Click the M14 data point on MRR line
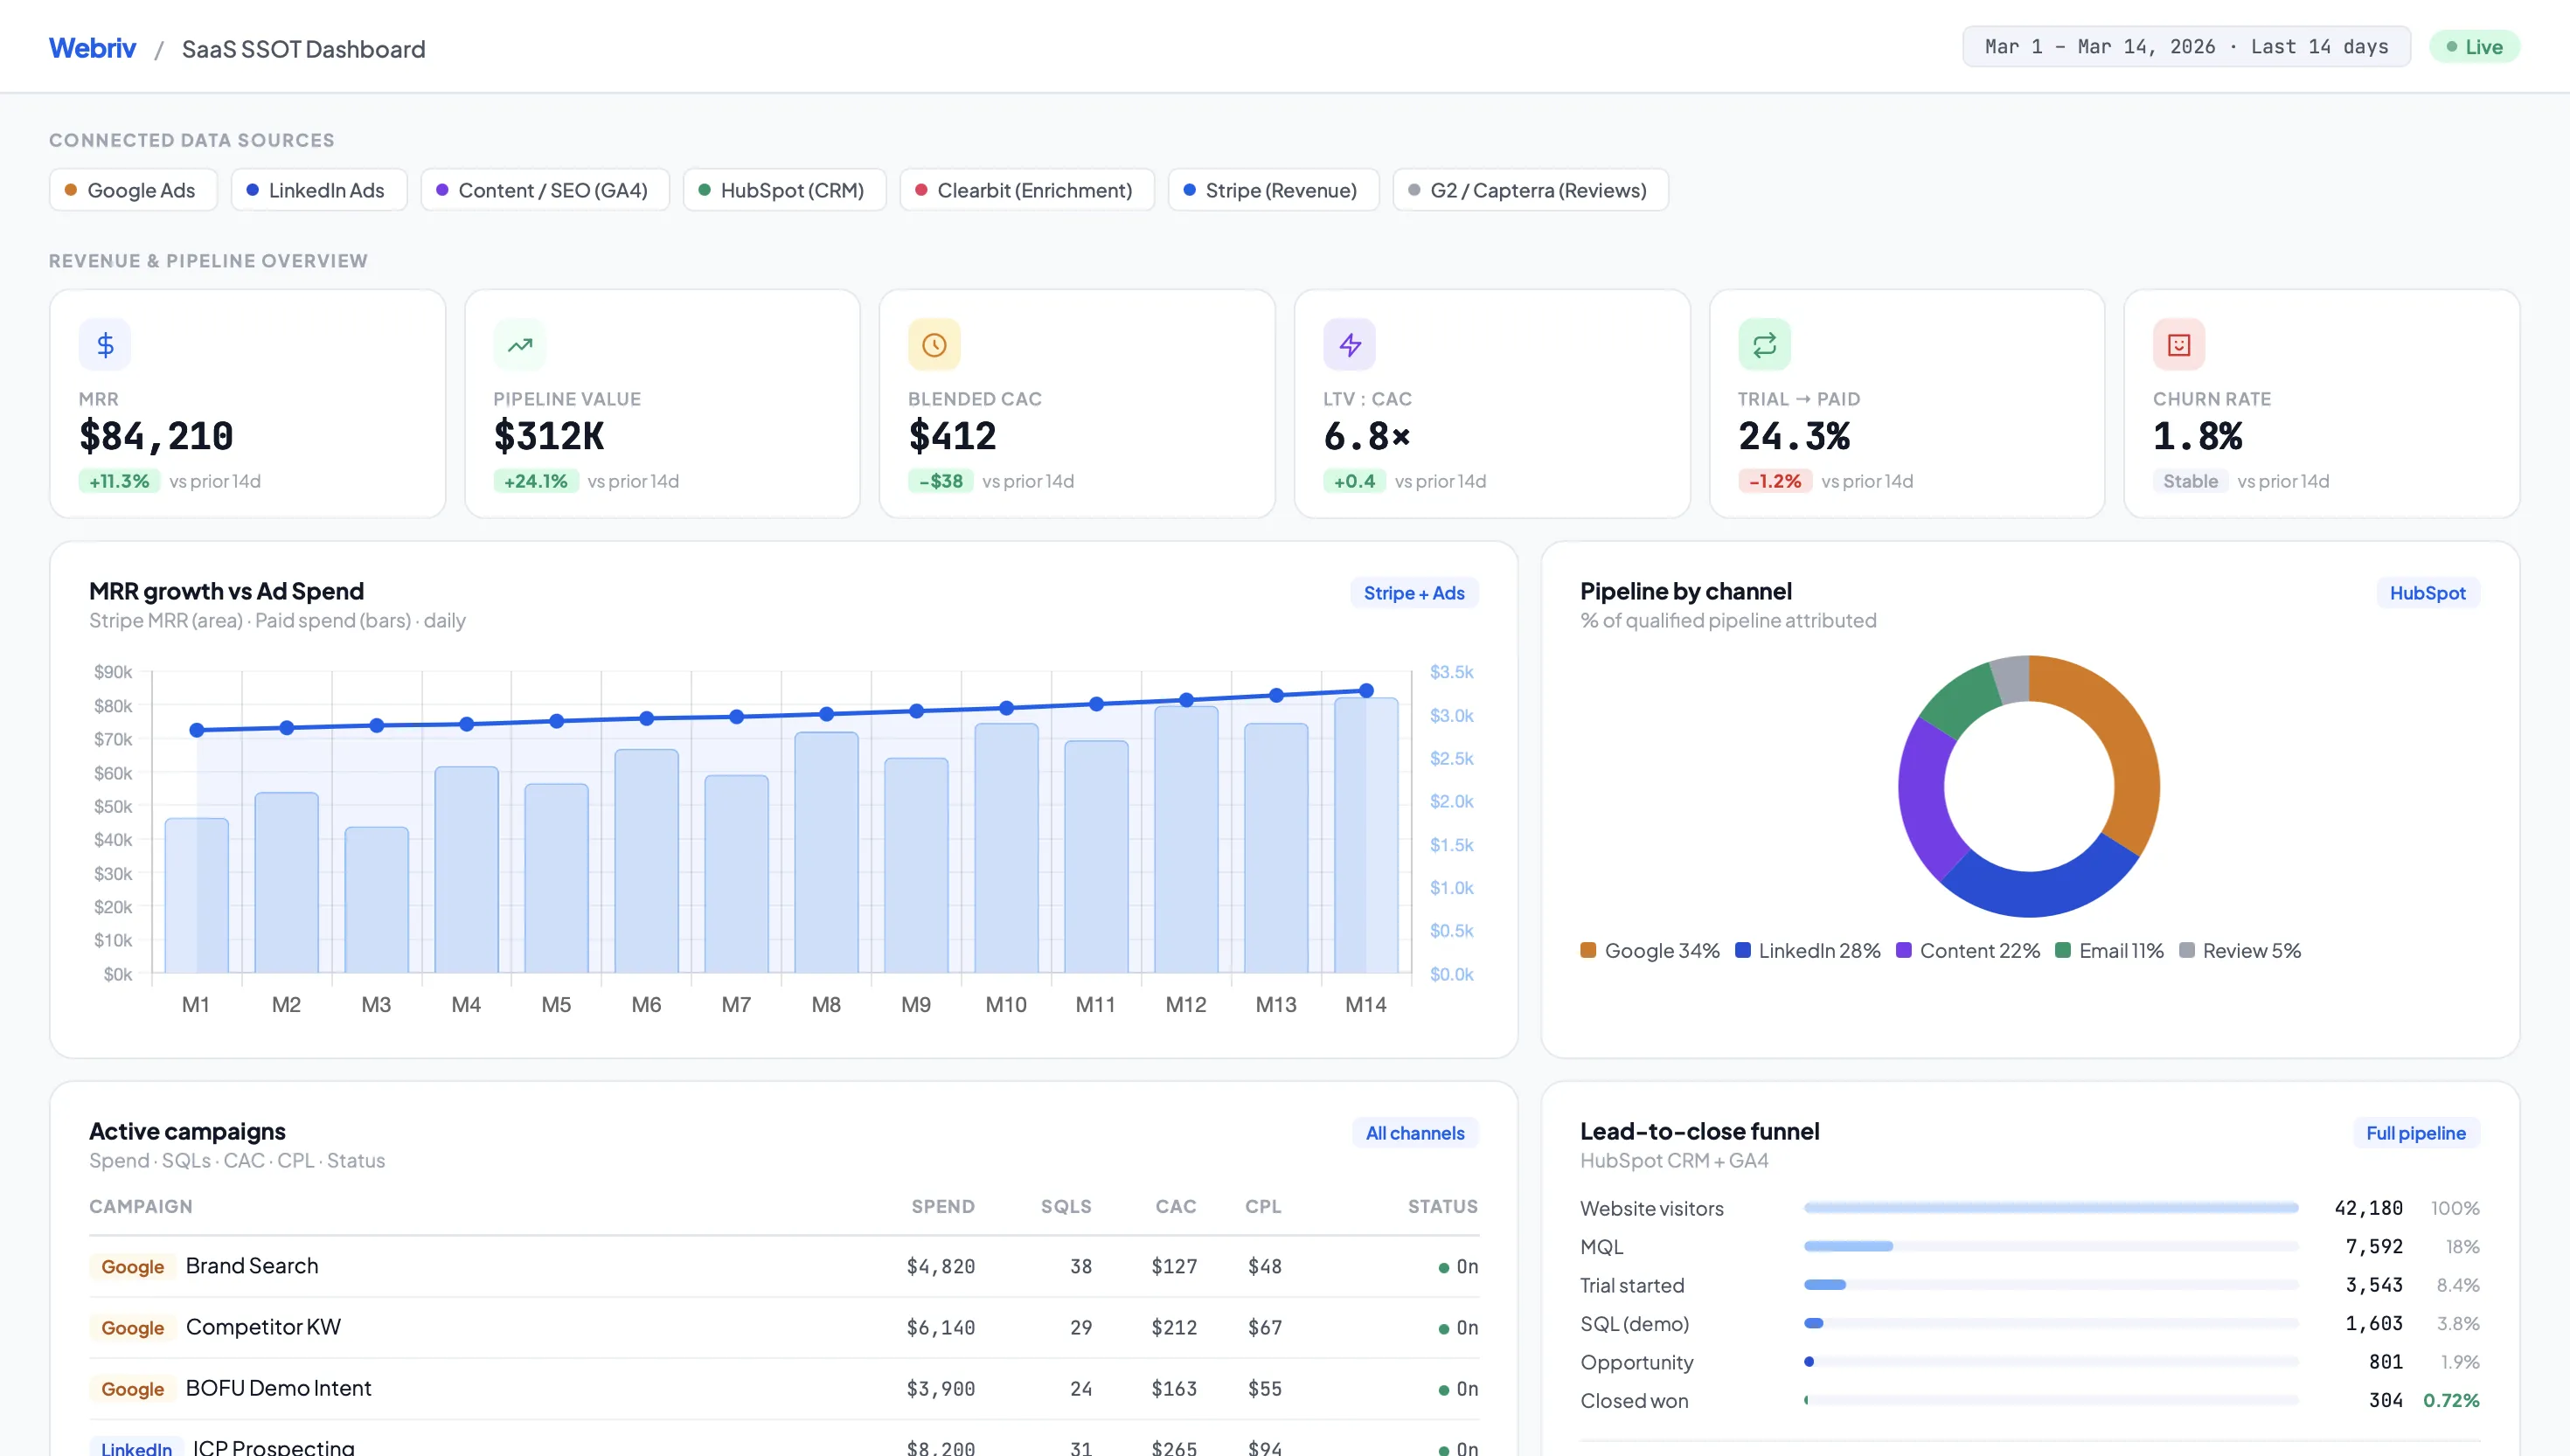This screenshot has height=1456, width=2570. point(1366,691)
